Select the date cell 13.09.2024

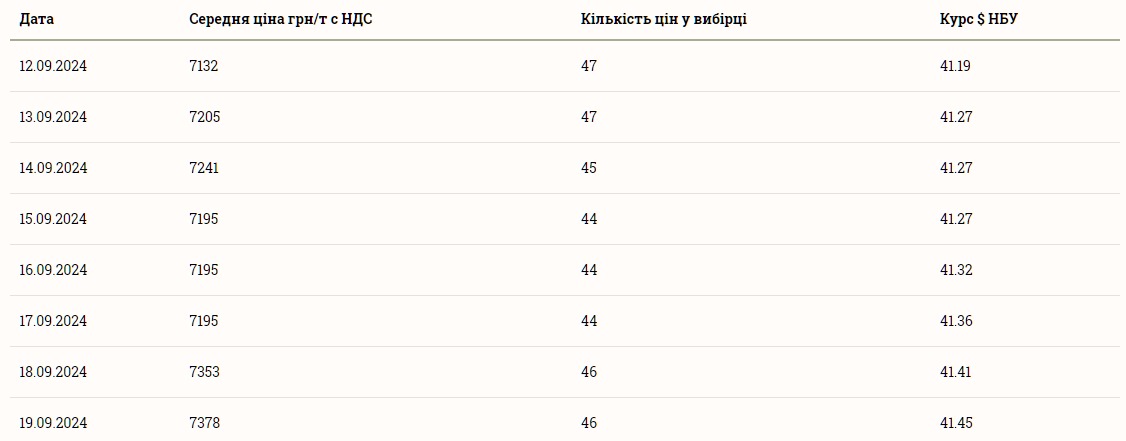tap(53, 117)
